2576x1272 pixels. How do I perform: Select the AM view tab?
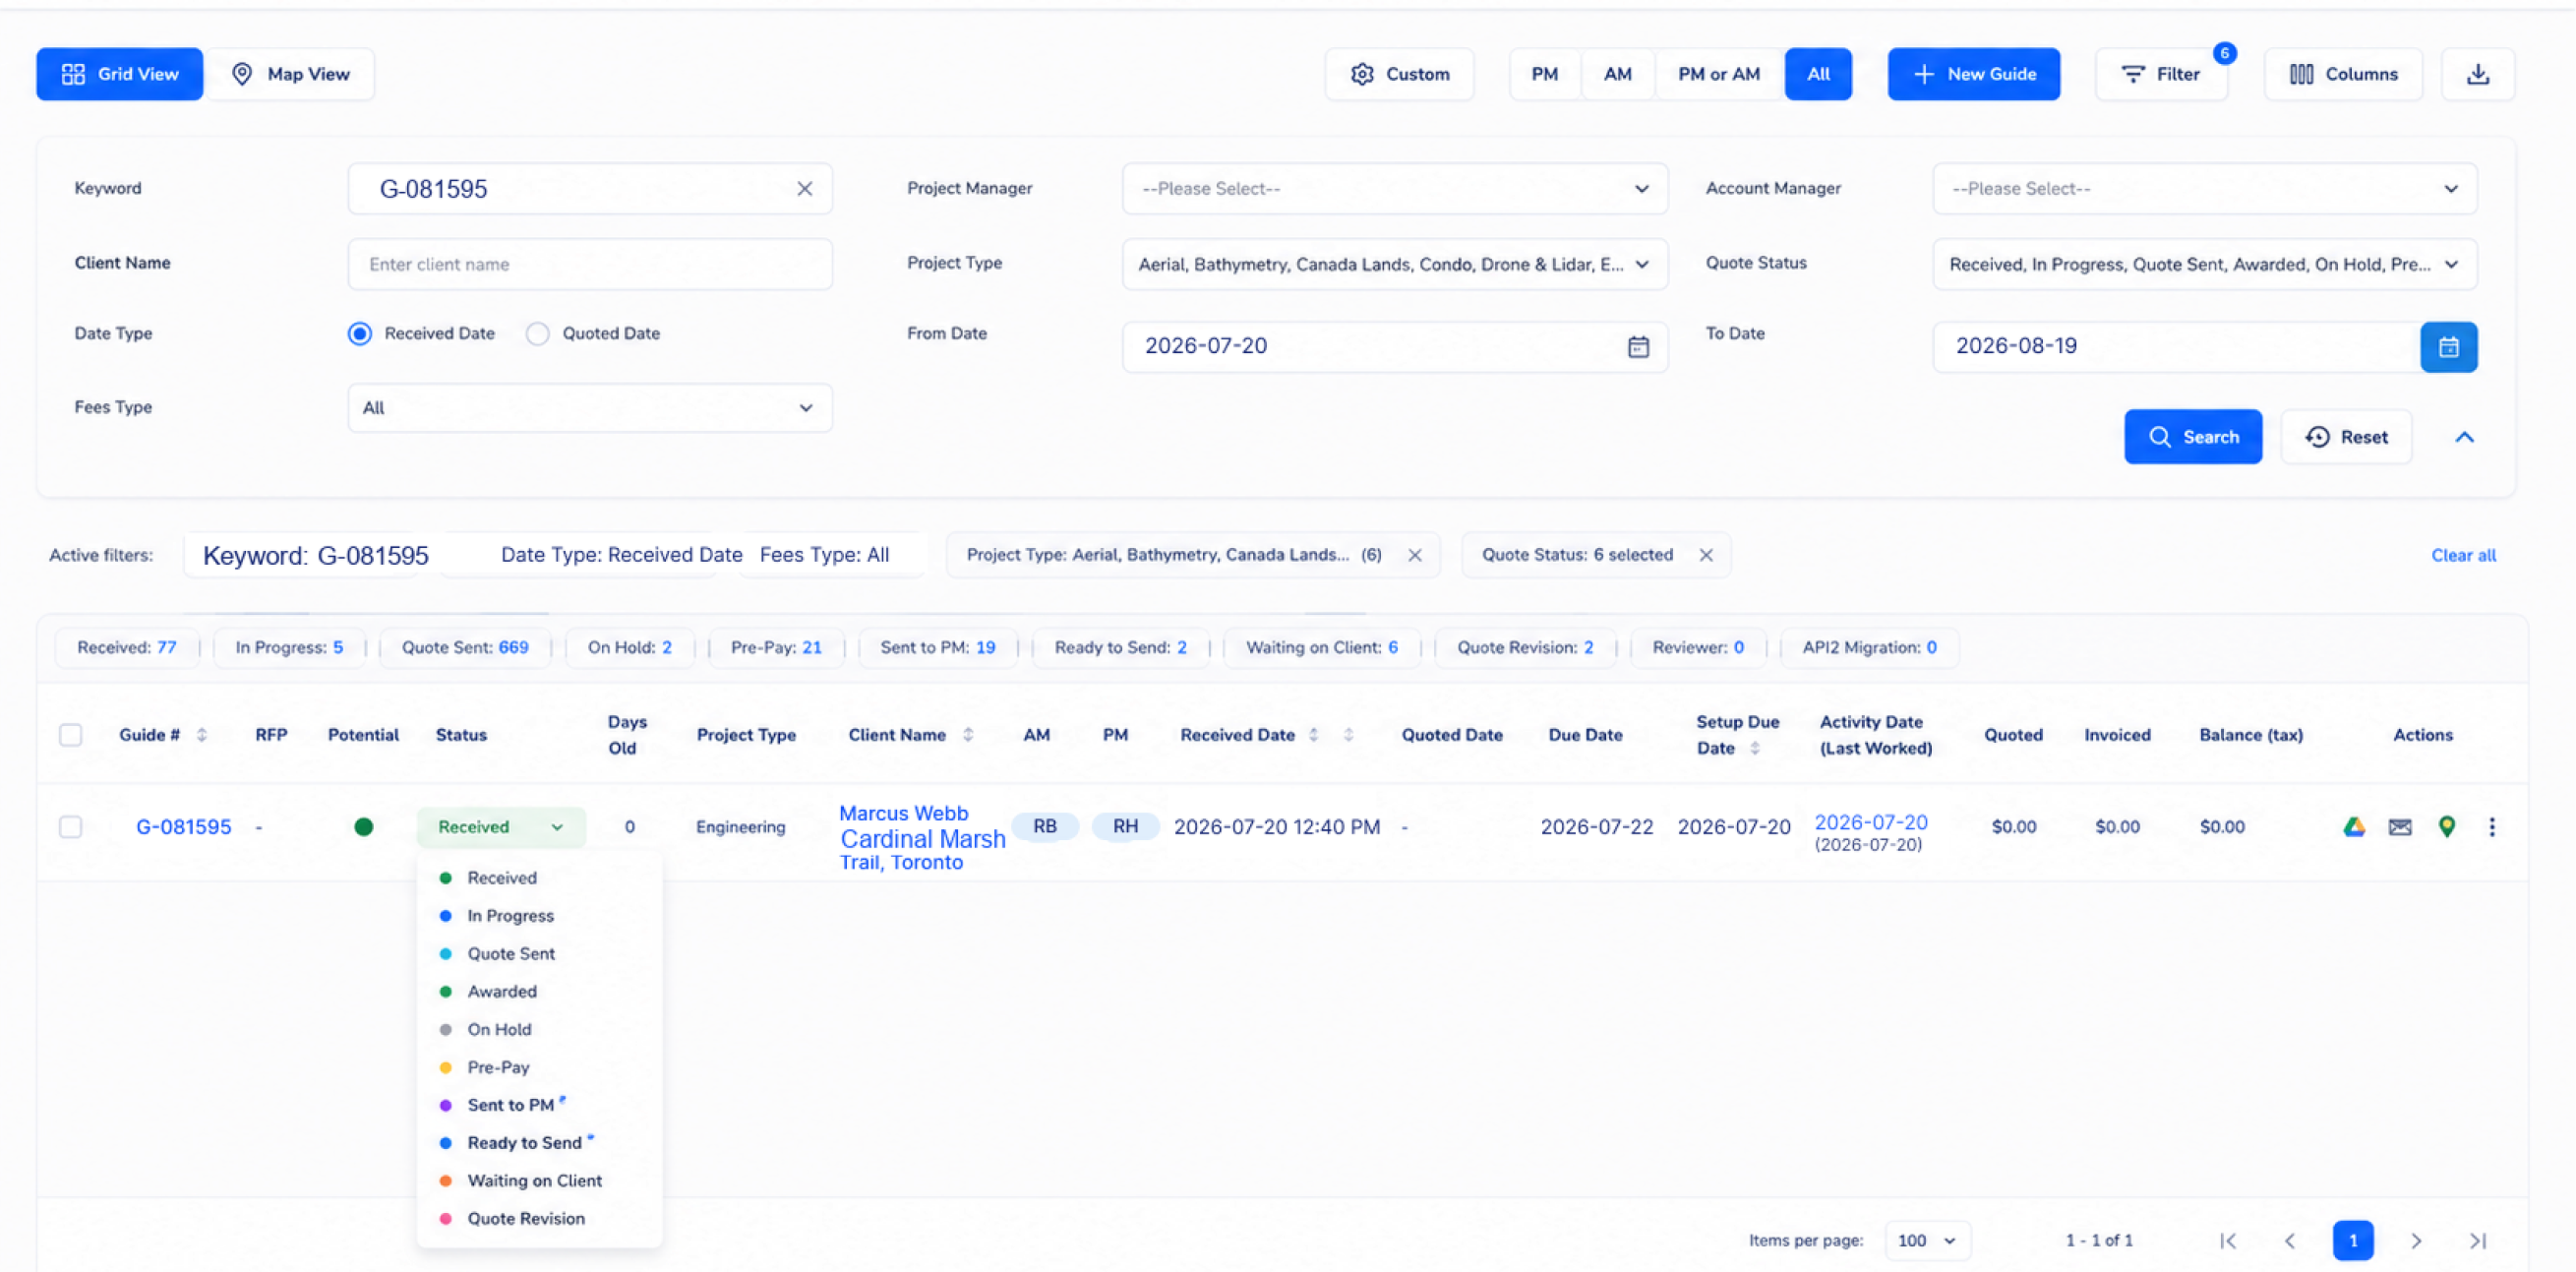tap(1618, 74)
